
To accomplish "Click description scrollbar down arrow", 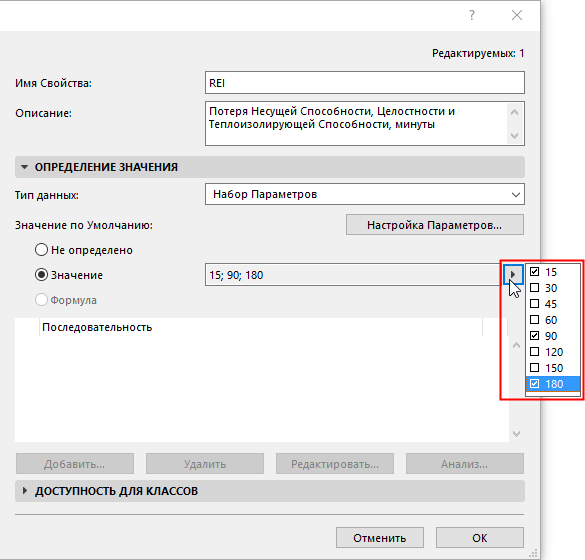I will pos(514,135).
